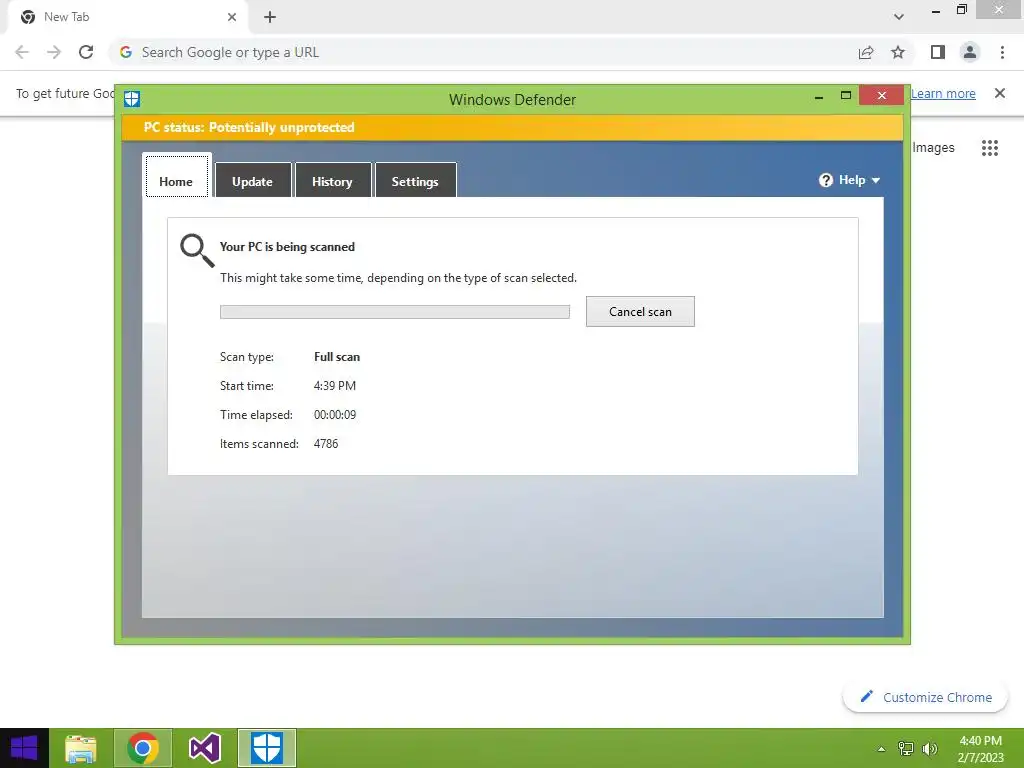Open the volume speaker tray icon
Viewport: 1024px width, 768px height.
coord(929,749)
